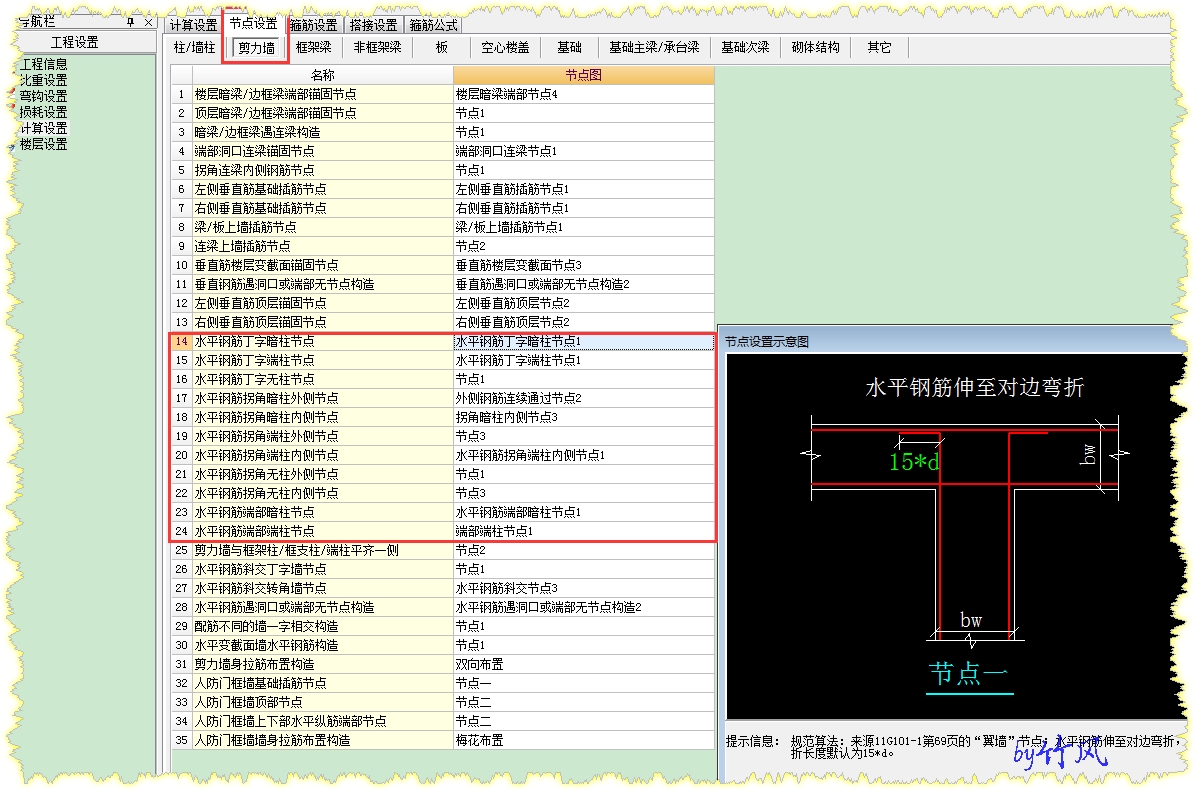Choose the 基础次梁 component category

point(745,47)
